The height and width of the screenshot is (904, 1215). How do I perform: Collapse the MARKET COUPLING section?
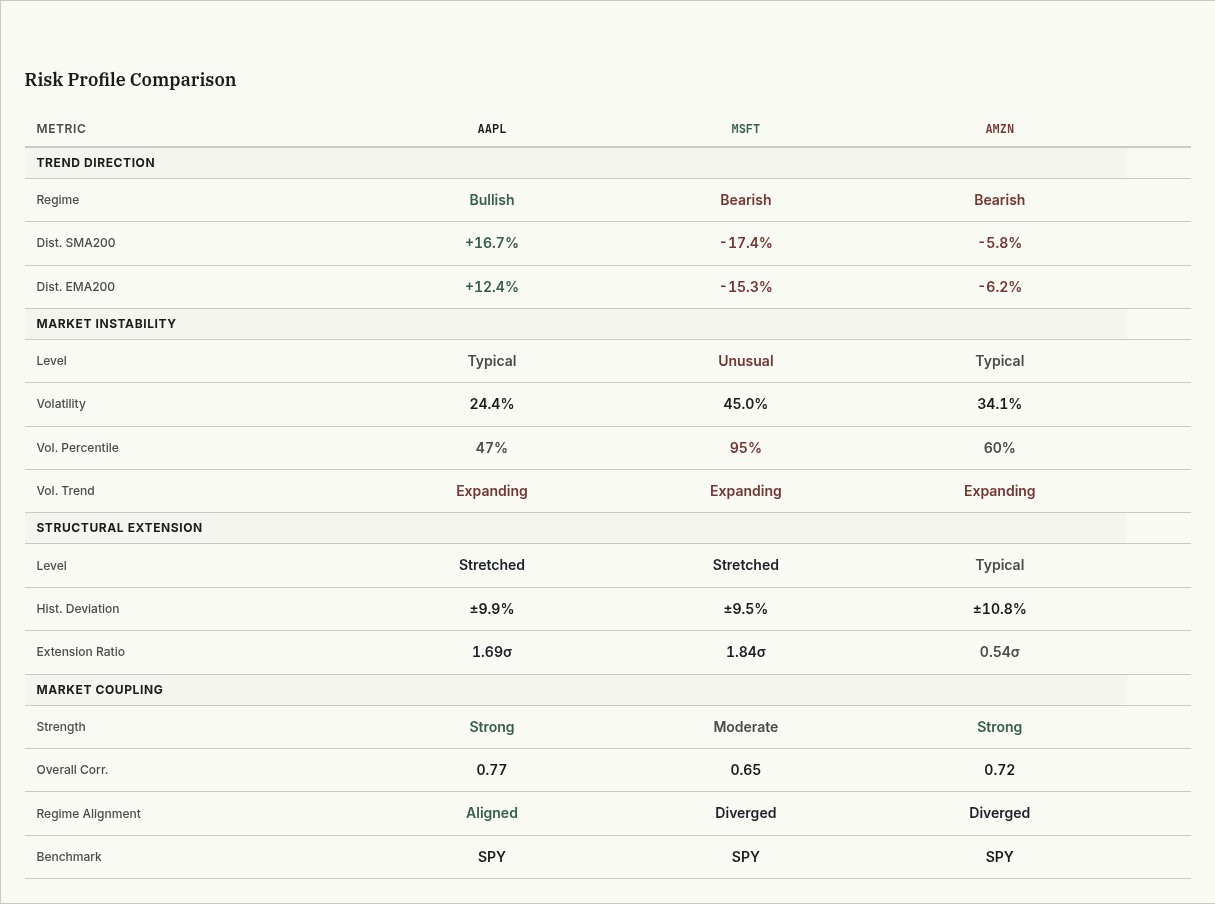(99, 689)
